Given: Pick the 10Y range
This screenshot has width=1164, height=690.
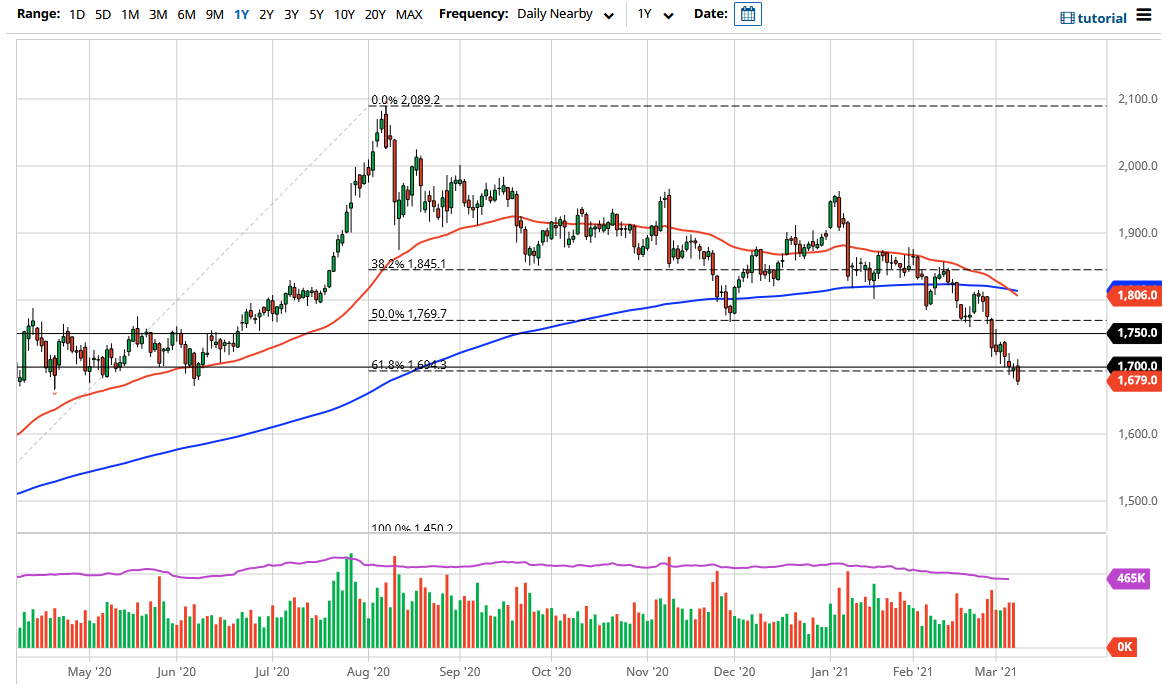Looking at the screenshot, I should 344,14.
